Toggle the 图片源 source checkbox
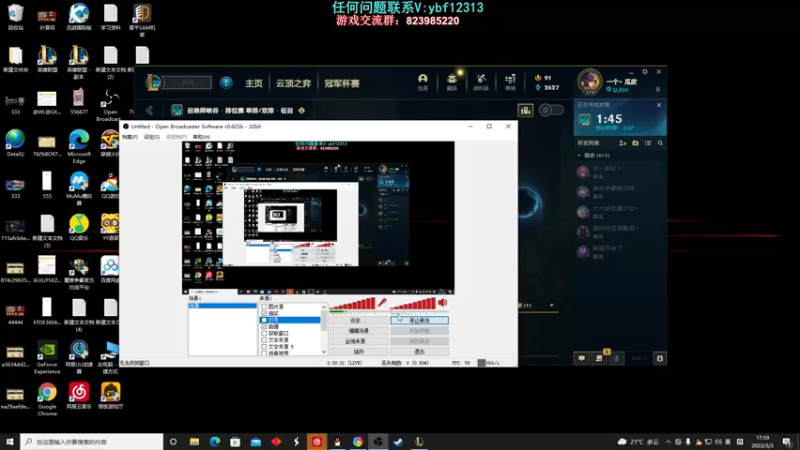 pos(264,307)
